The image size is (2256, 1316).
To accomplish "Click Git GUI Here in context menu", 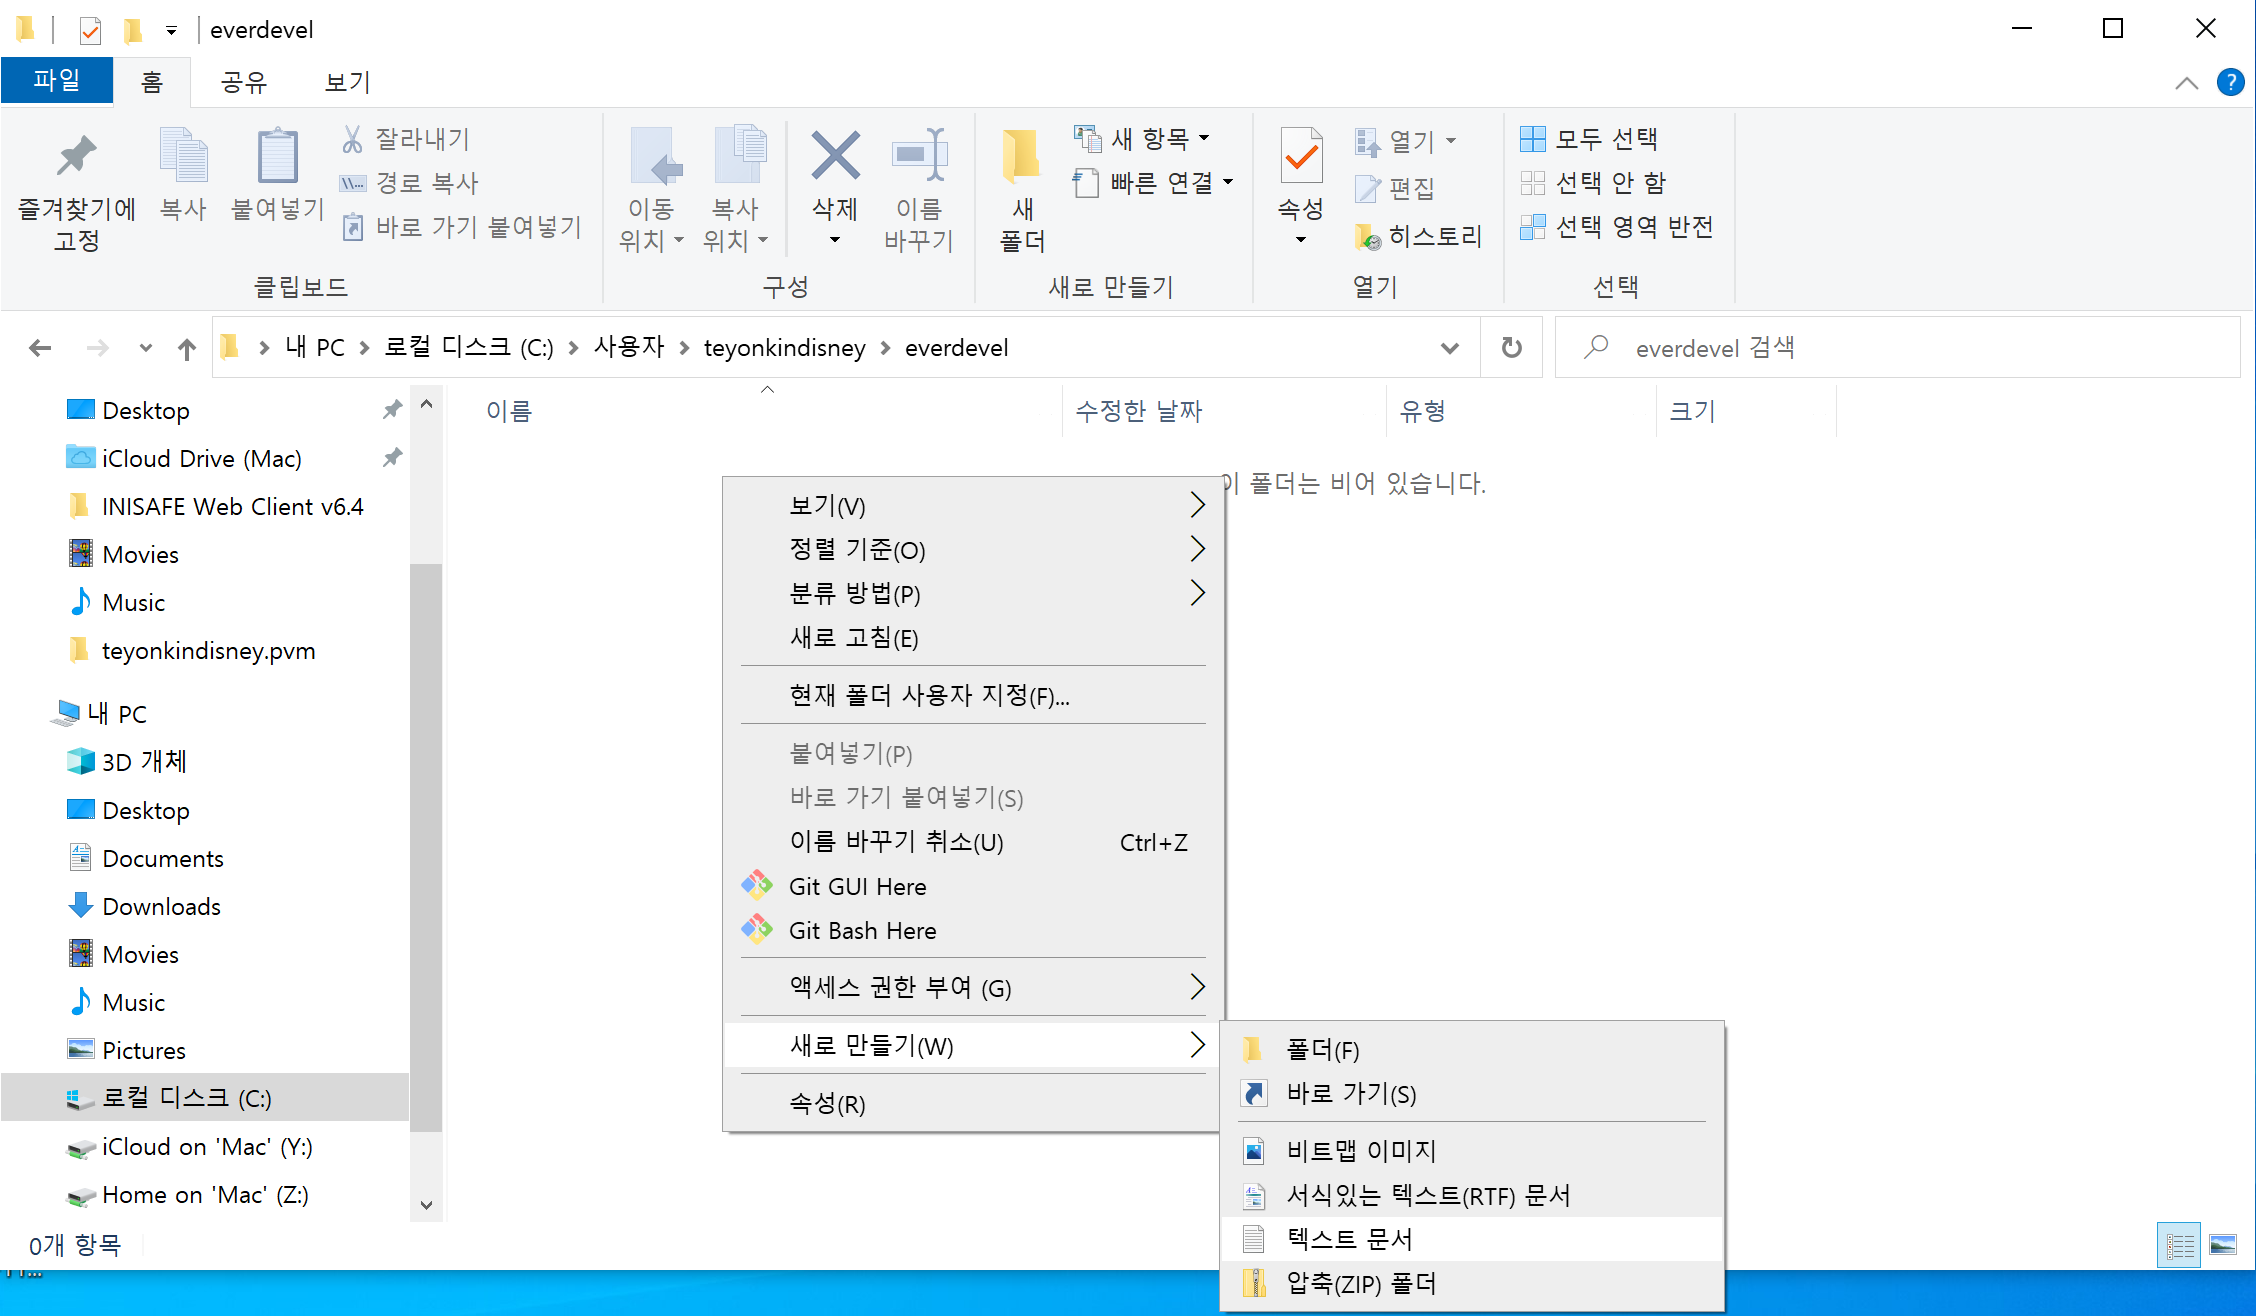I will [x=857, y=887].
